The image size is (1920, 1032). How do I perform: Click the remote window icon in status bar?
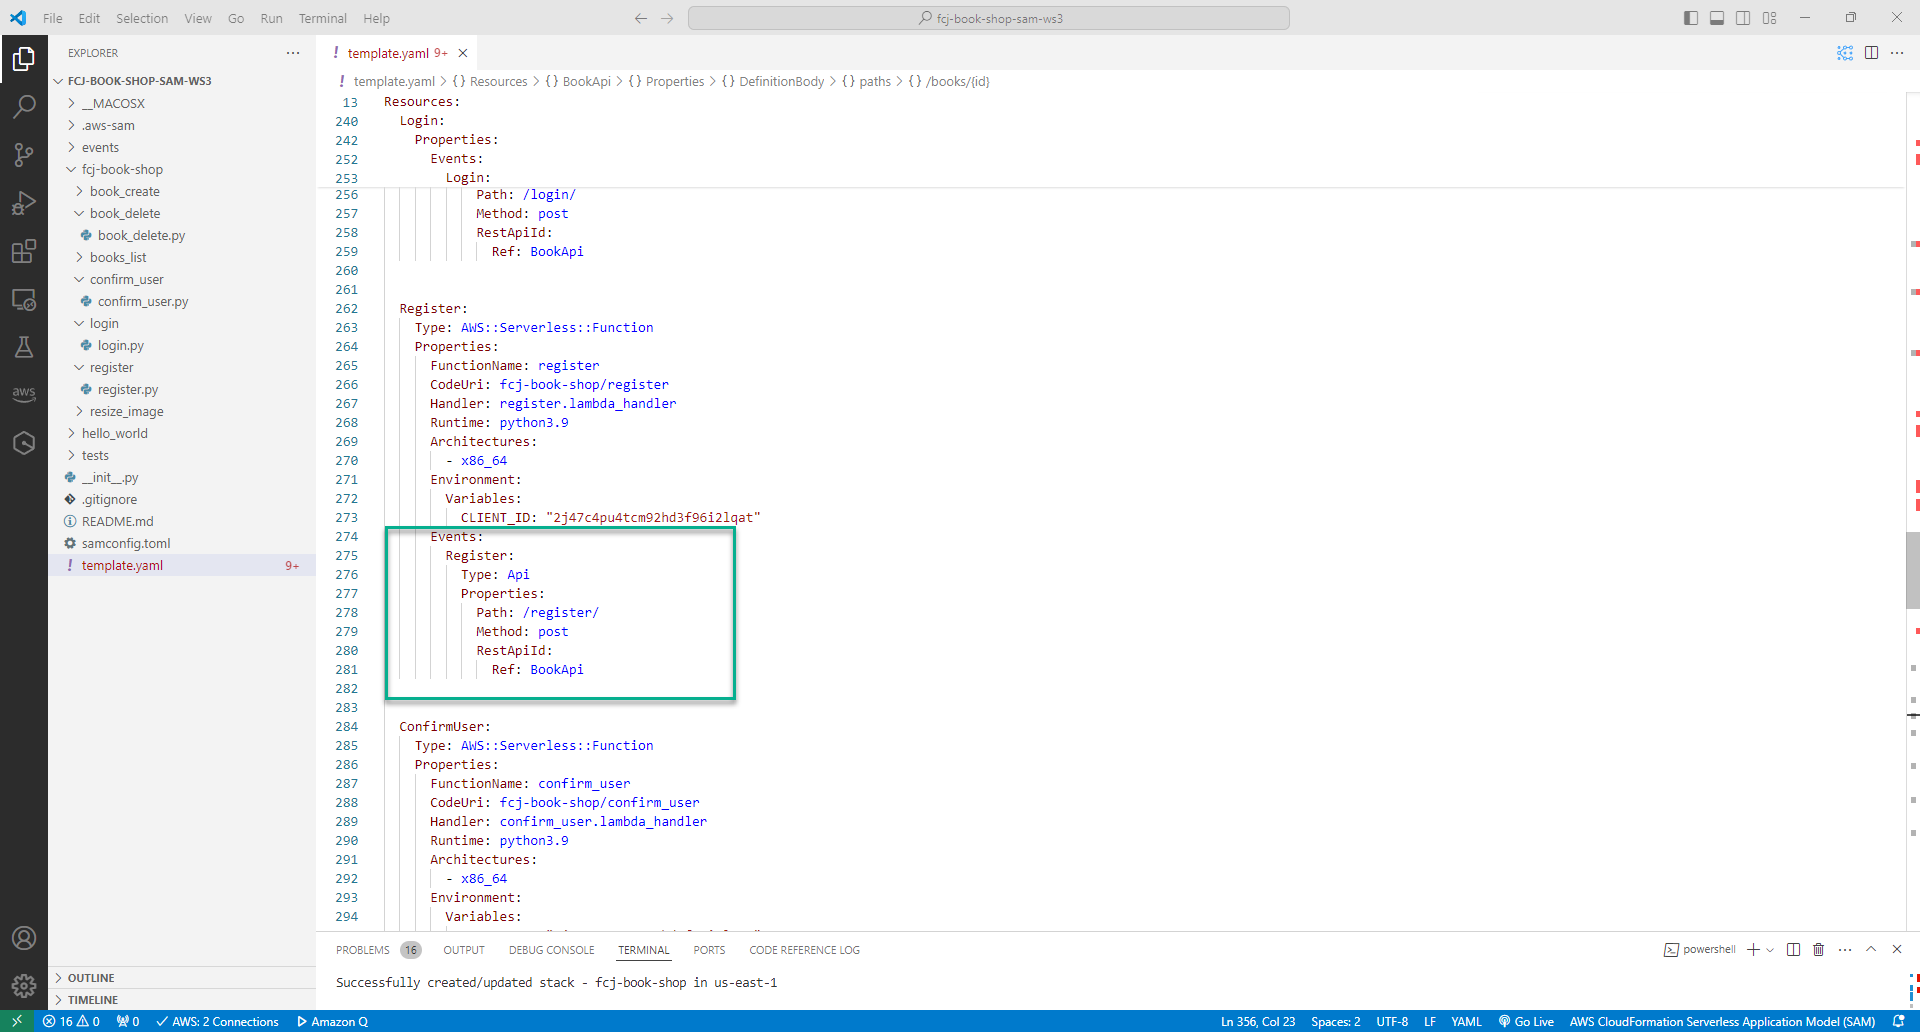coord(17,1021)
